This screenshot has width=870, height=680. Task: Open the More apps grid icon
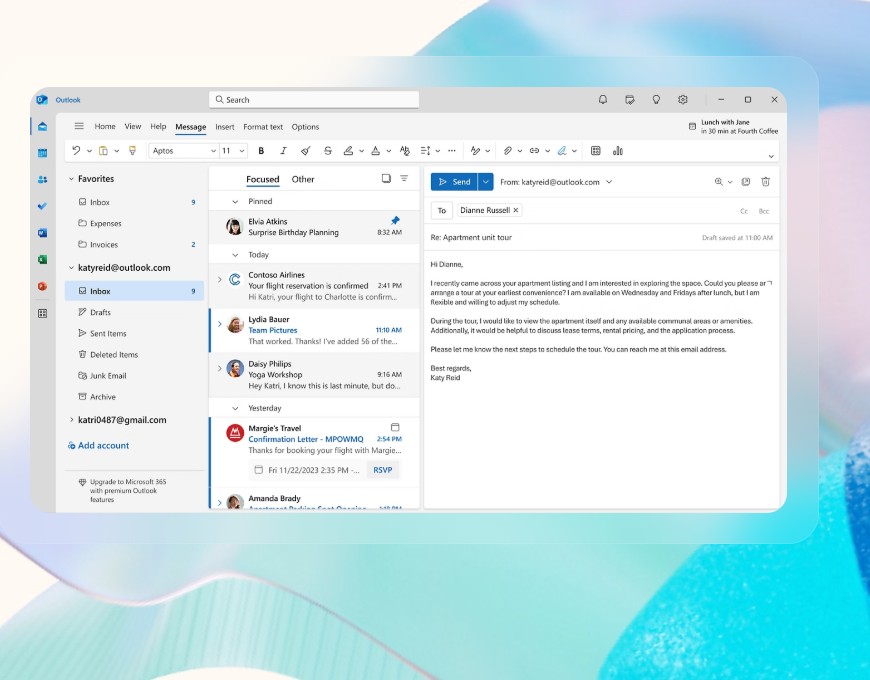click(x=42, y=313)
